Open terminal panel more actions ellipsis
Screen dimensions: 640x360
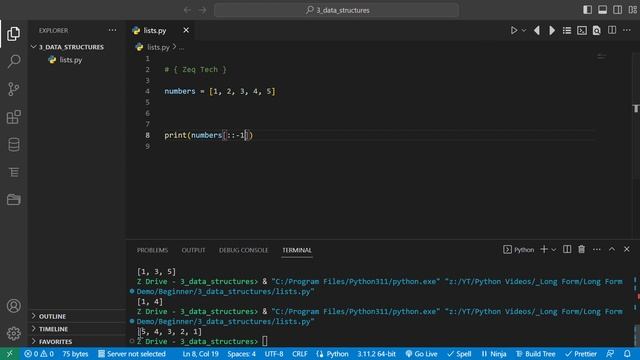597,249
